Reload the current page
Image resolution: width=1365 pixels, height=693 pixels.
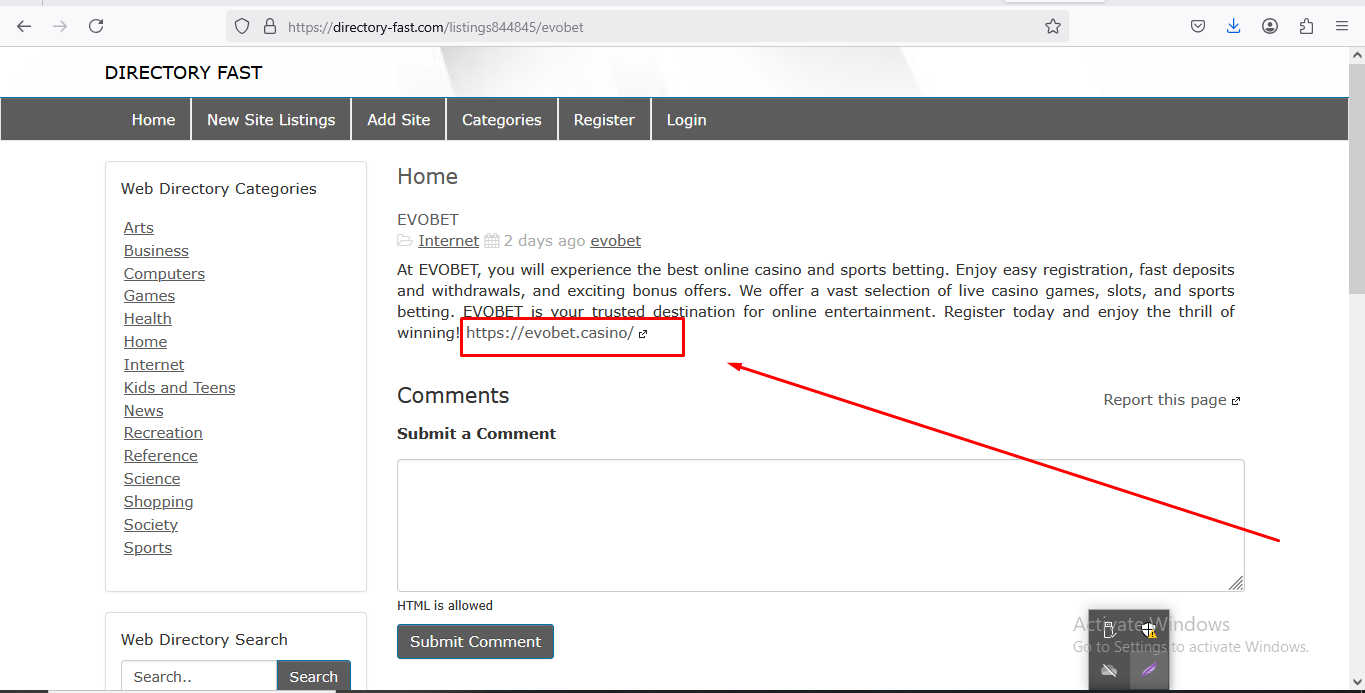pyautogui.click(x=96, y=27)
